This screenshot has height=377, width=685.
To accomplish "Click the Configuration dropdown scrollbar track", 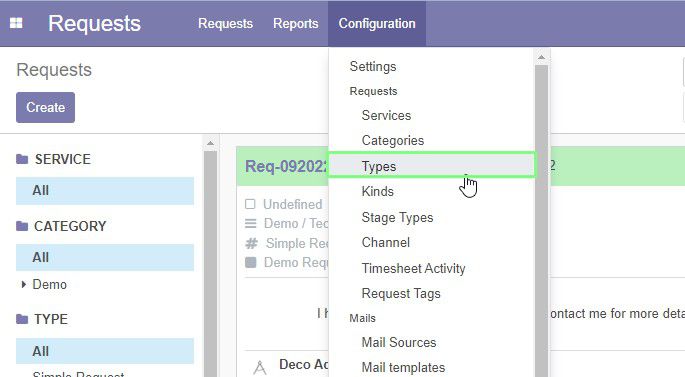I will pos(541,218).
